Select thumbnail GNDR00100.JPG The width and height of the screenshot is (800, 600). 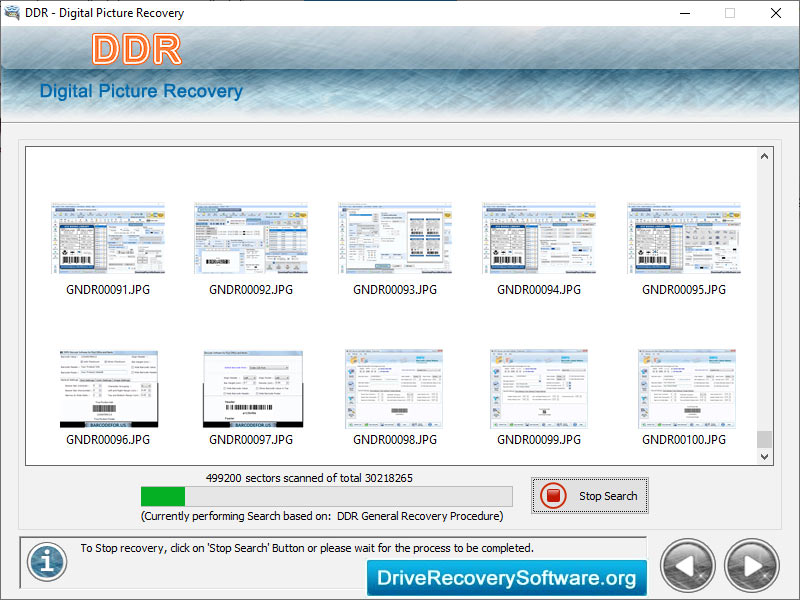click(x=687, y=389)
